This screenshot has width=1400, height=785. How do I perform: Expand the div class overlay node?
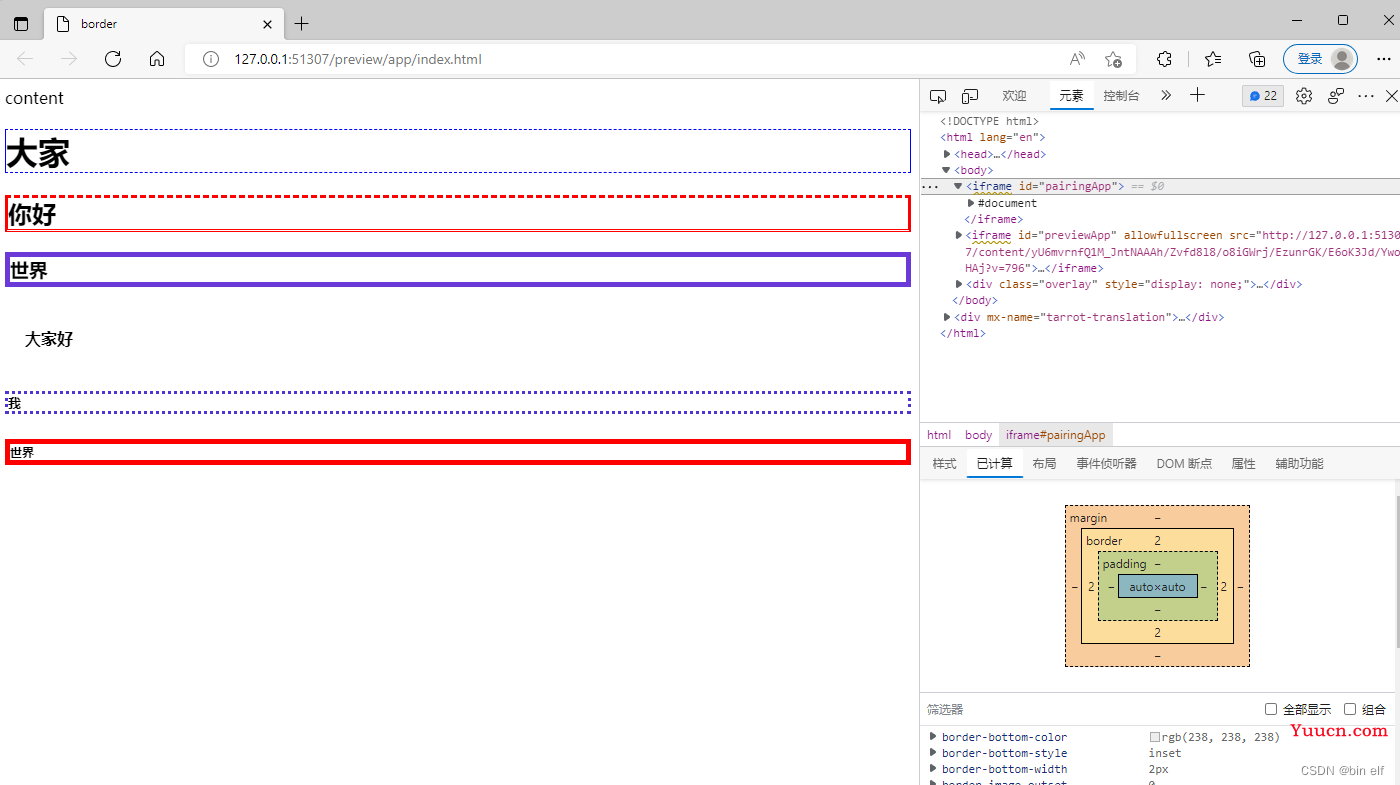[x=959, y=284]
